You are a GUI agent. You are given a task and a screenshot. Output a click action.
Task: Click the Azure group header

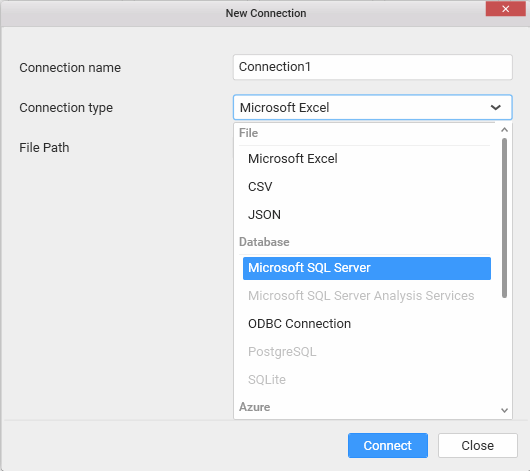click(255, 407)
